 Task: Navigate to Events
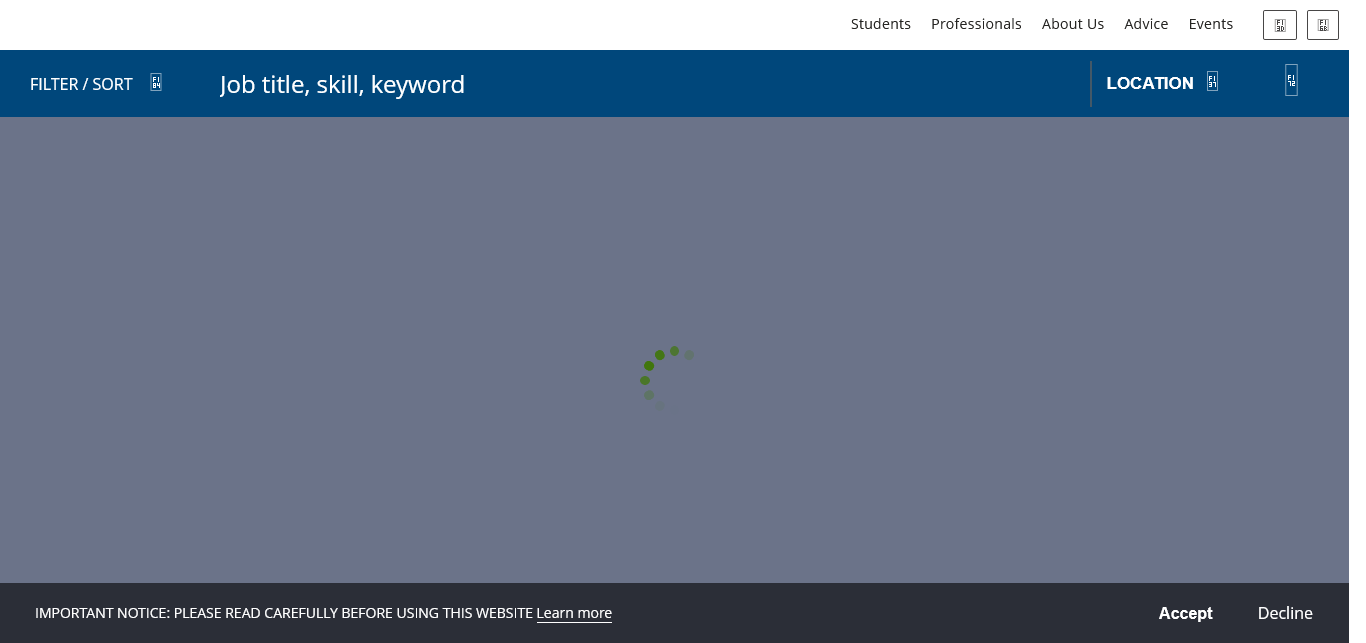pos(1210,24)
